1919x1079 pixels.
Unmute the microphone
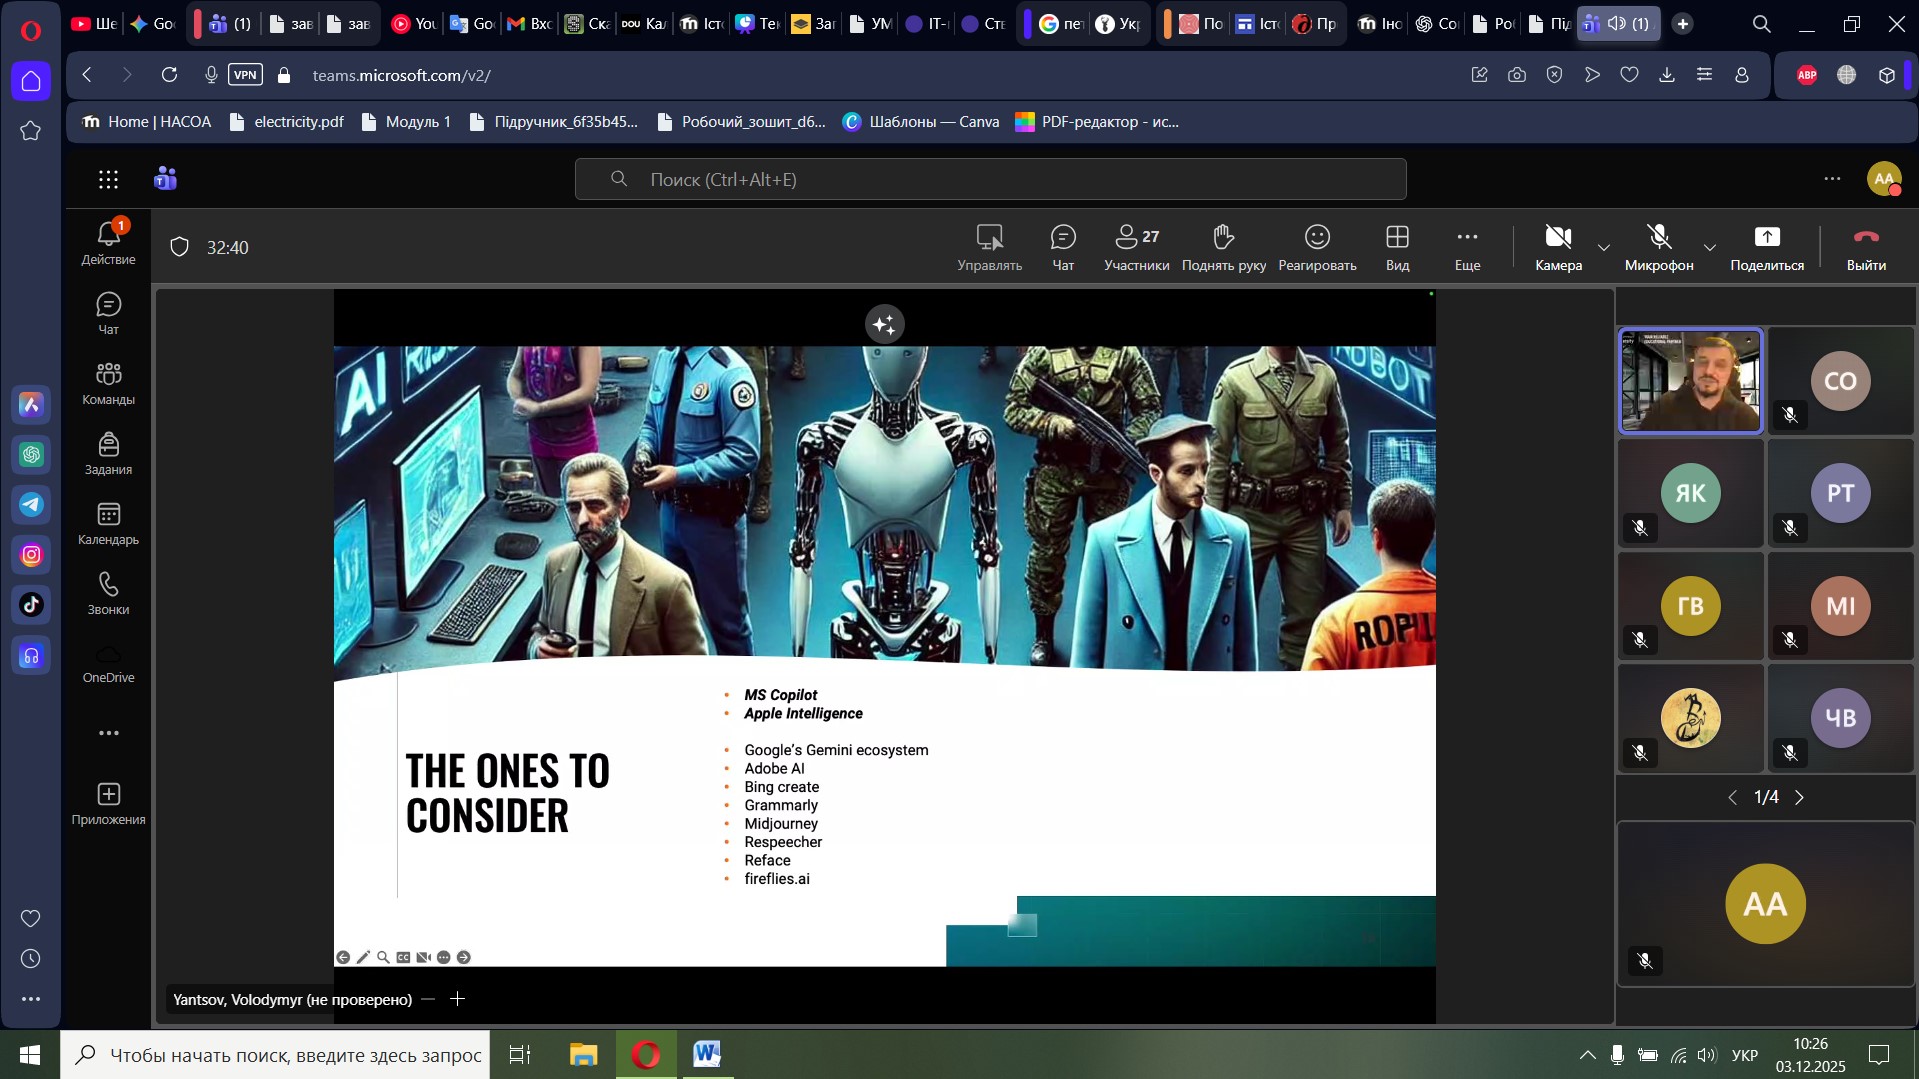tap(1658, 247)
